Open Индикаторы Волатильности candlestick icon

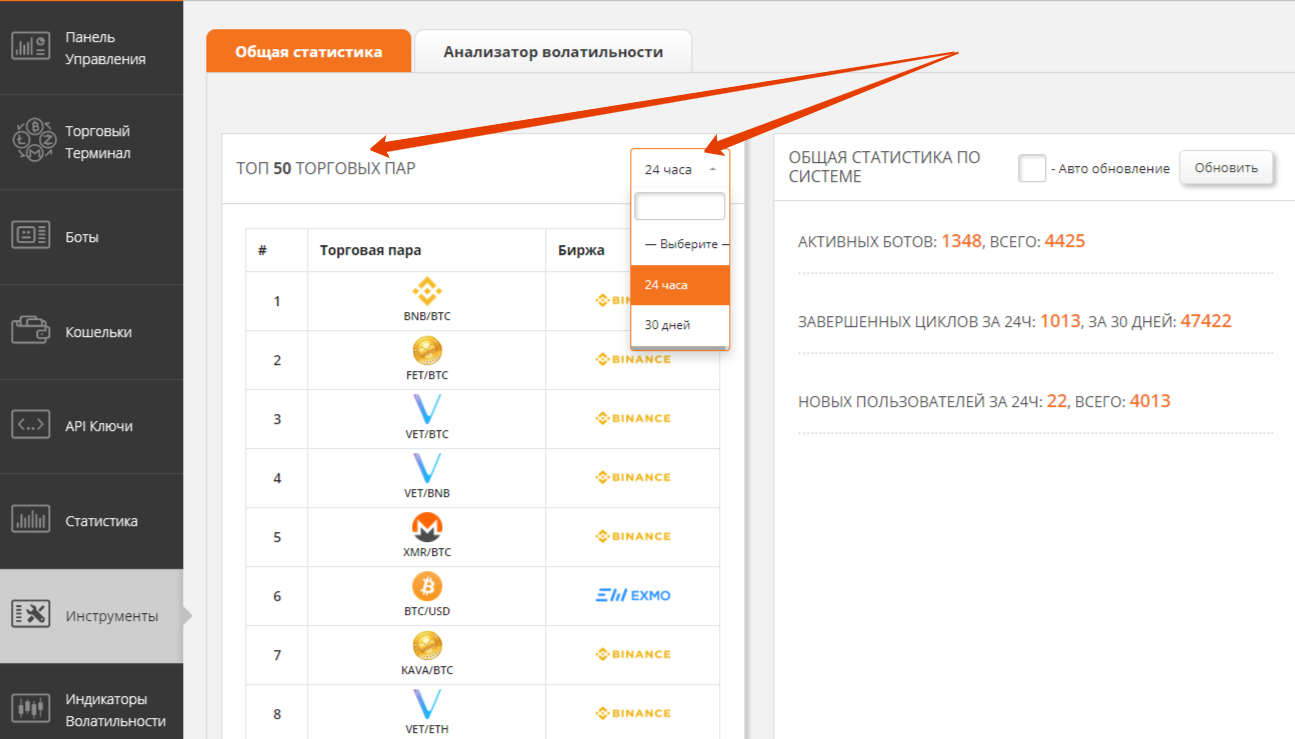[x=30, y=709]
